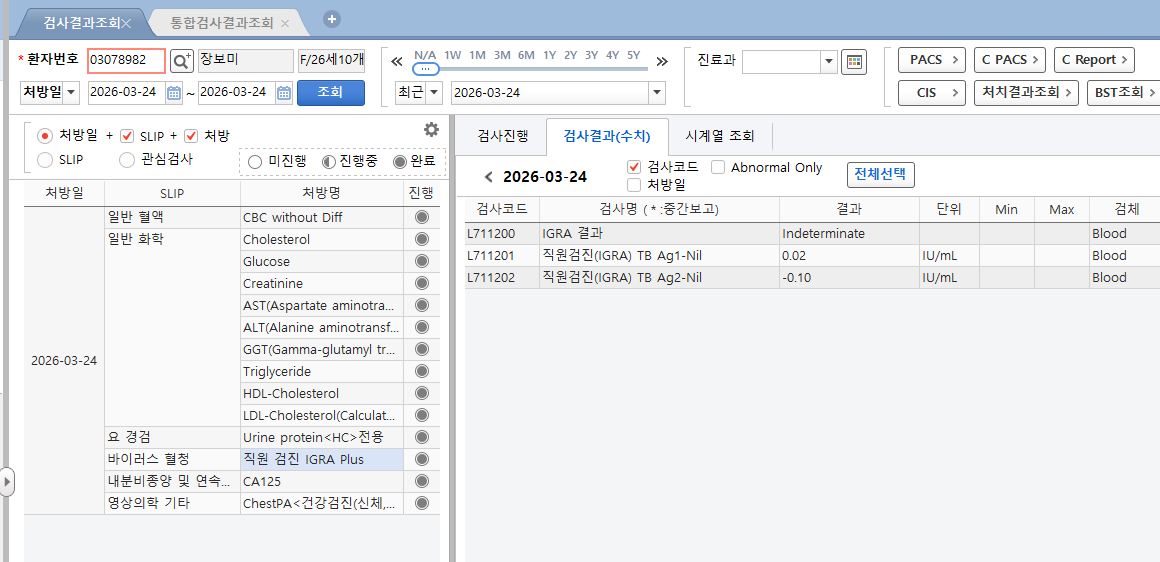
Task: Click the 전체선택 button
Action: coord(880,175)
